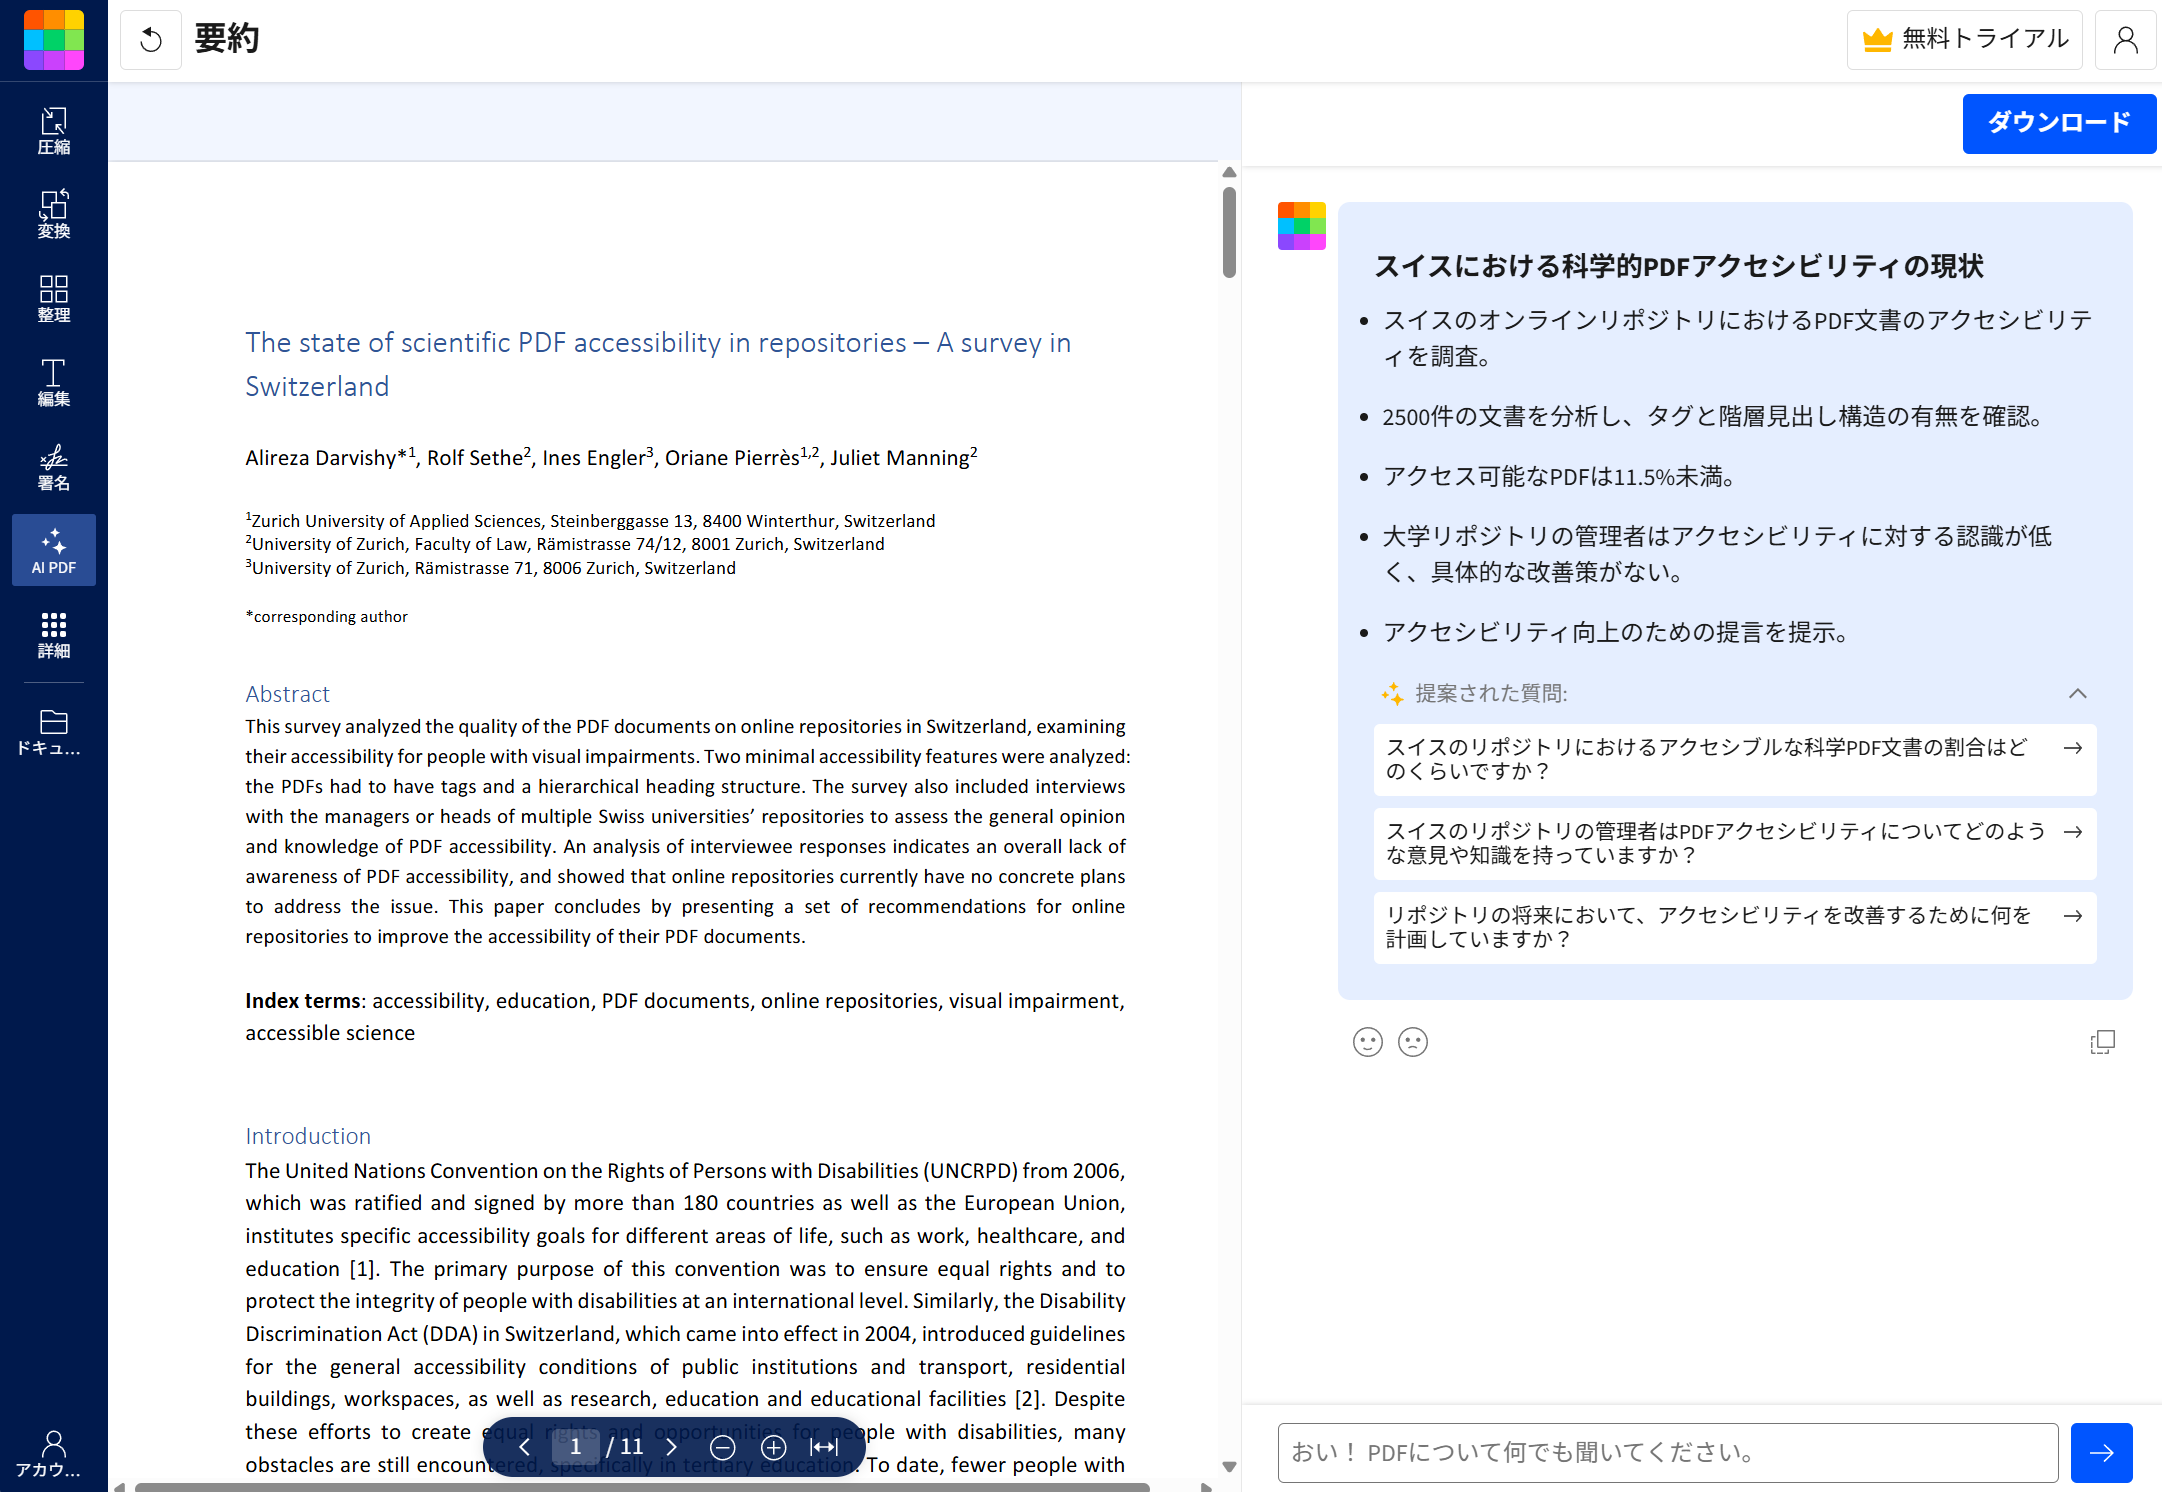2162x1492 pixels.
Task: Select the Compress (圧縮) tool
Action: click(54, 130)
